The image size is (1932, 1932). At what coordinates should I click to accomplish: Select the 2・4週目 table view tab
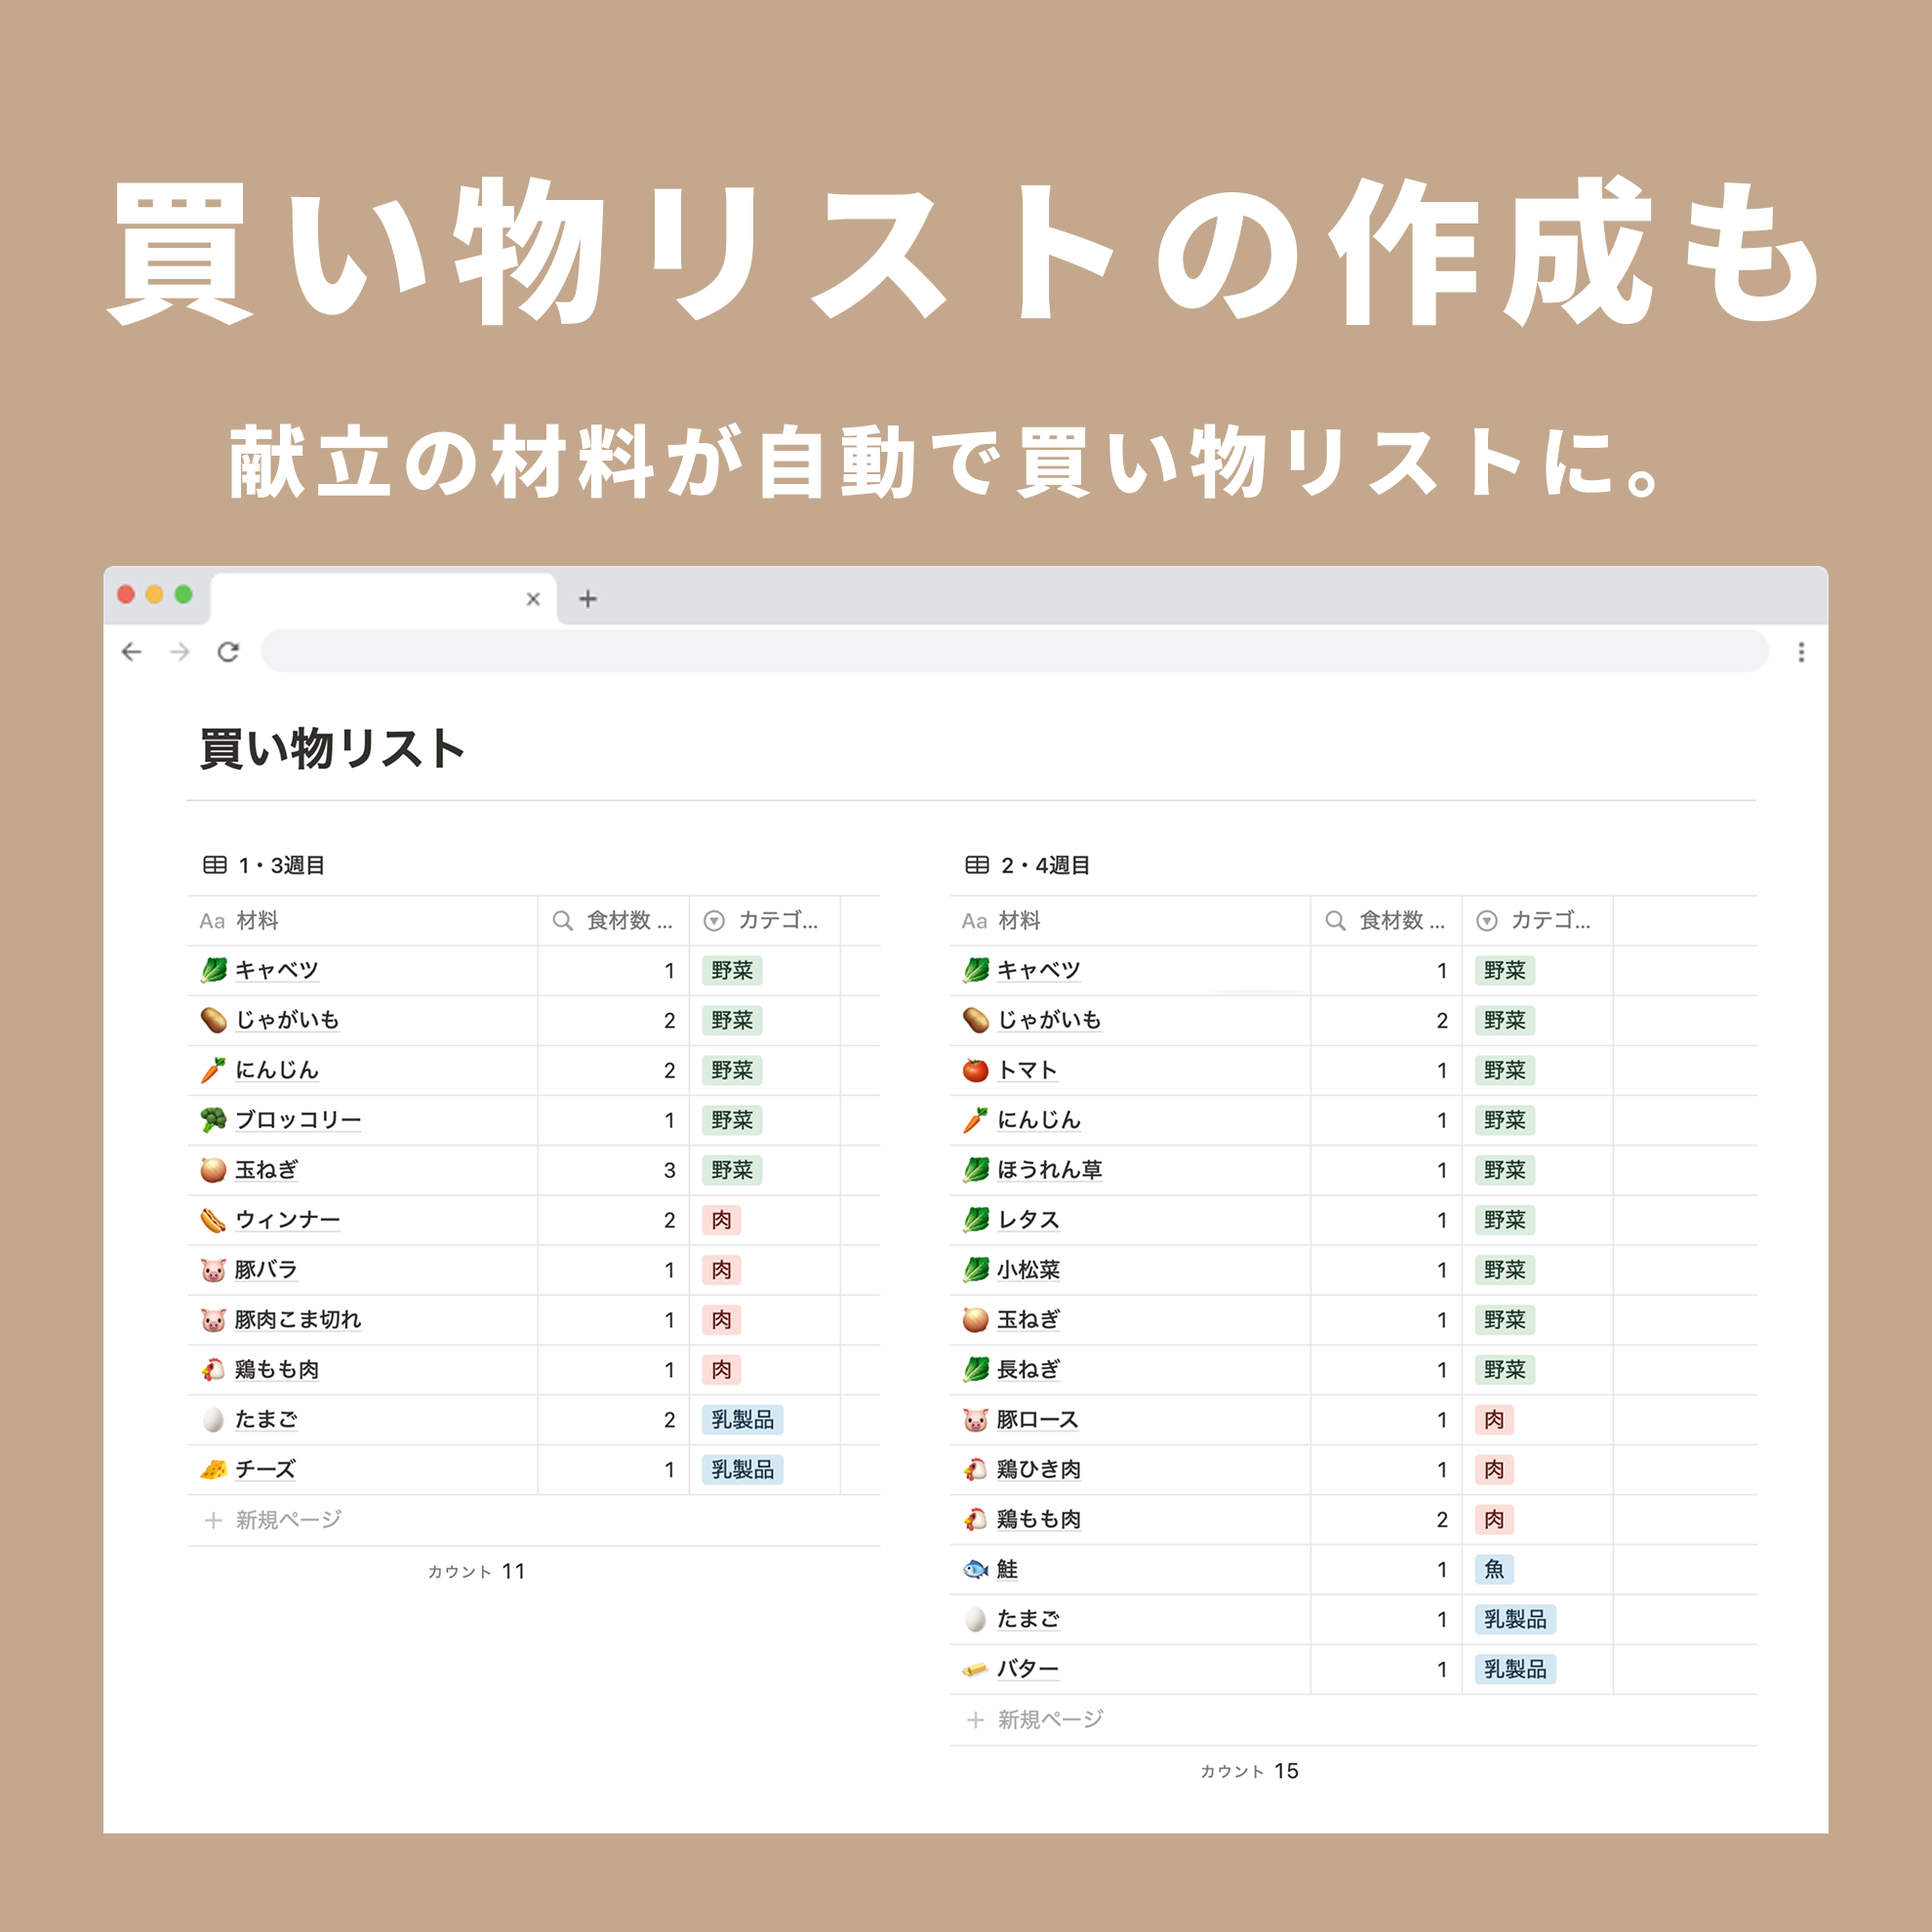tap(1044, 865)
